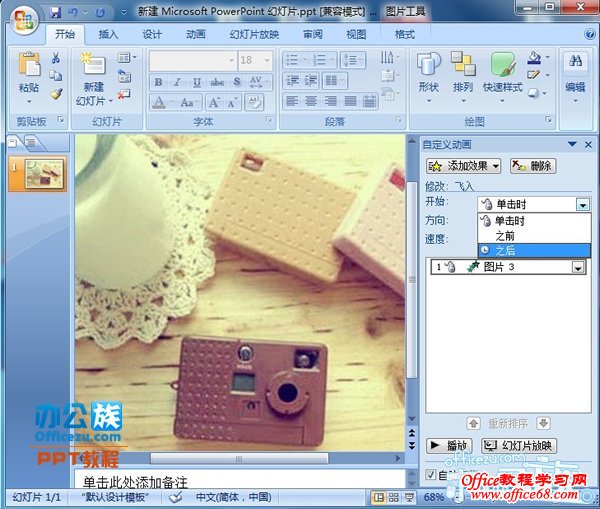The image size is (600, 509).
Task: Click the shape fill paint bucket
Action: [x=534, y=57]
